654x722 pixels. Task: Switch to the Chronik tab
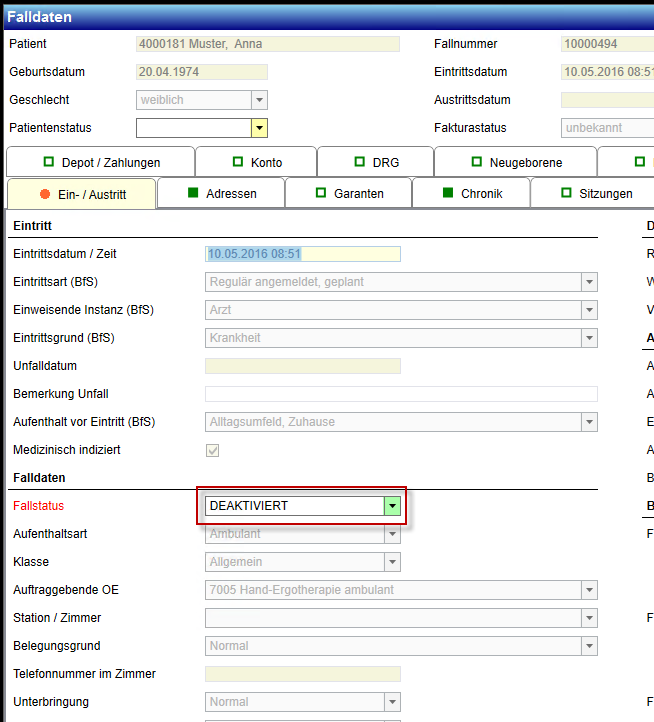pyautogui.click(x=481, y=194)
